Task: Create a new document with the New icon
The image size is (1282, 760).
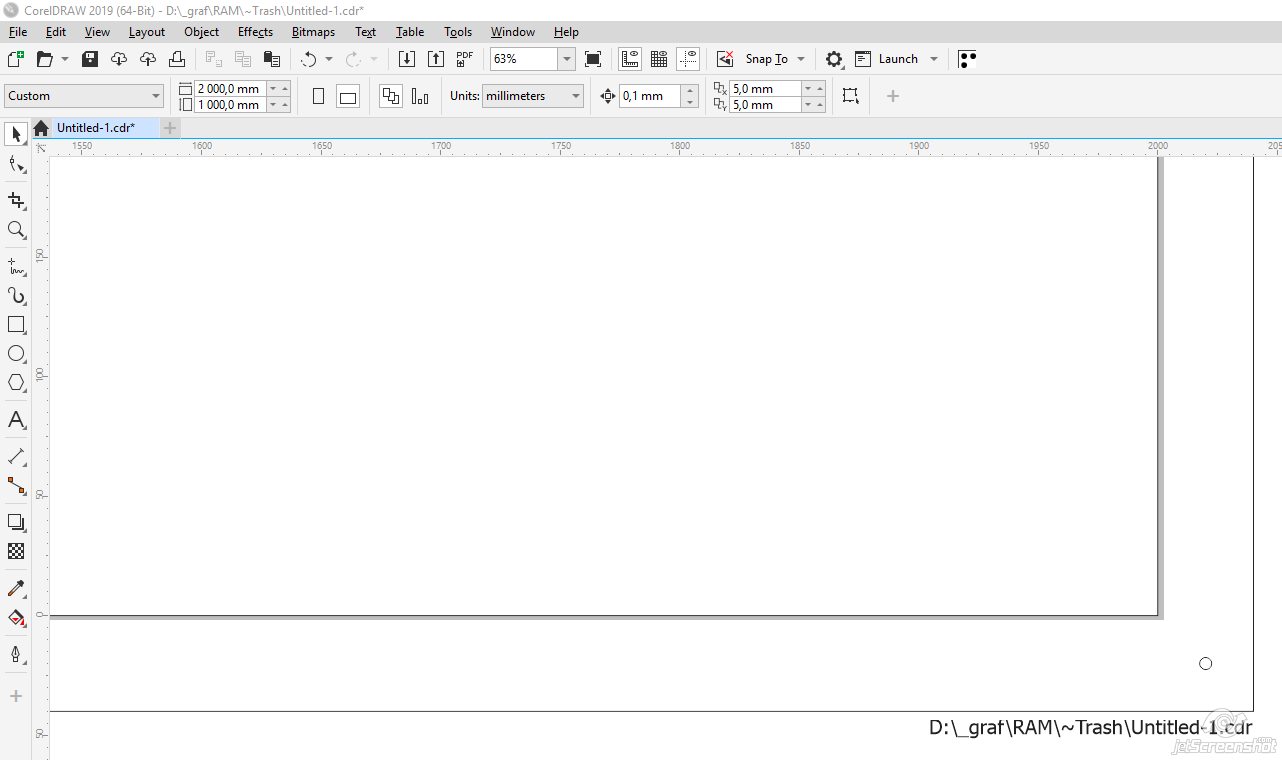Action: (16, 59)
